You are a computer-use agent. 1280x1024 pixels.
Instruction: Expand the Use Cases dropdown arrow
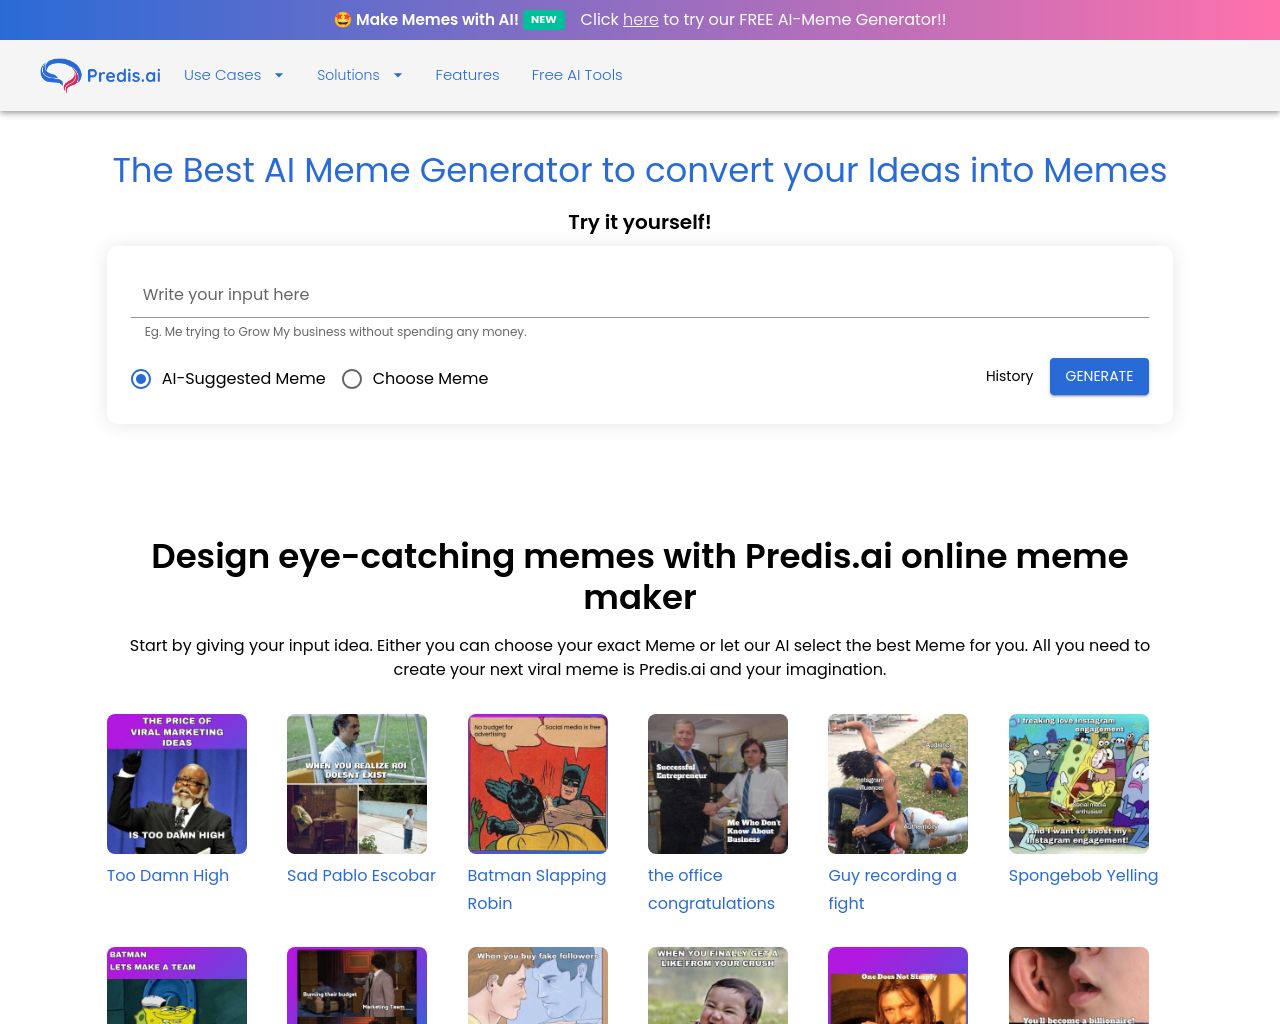tap(279, 75)
